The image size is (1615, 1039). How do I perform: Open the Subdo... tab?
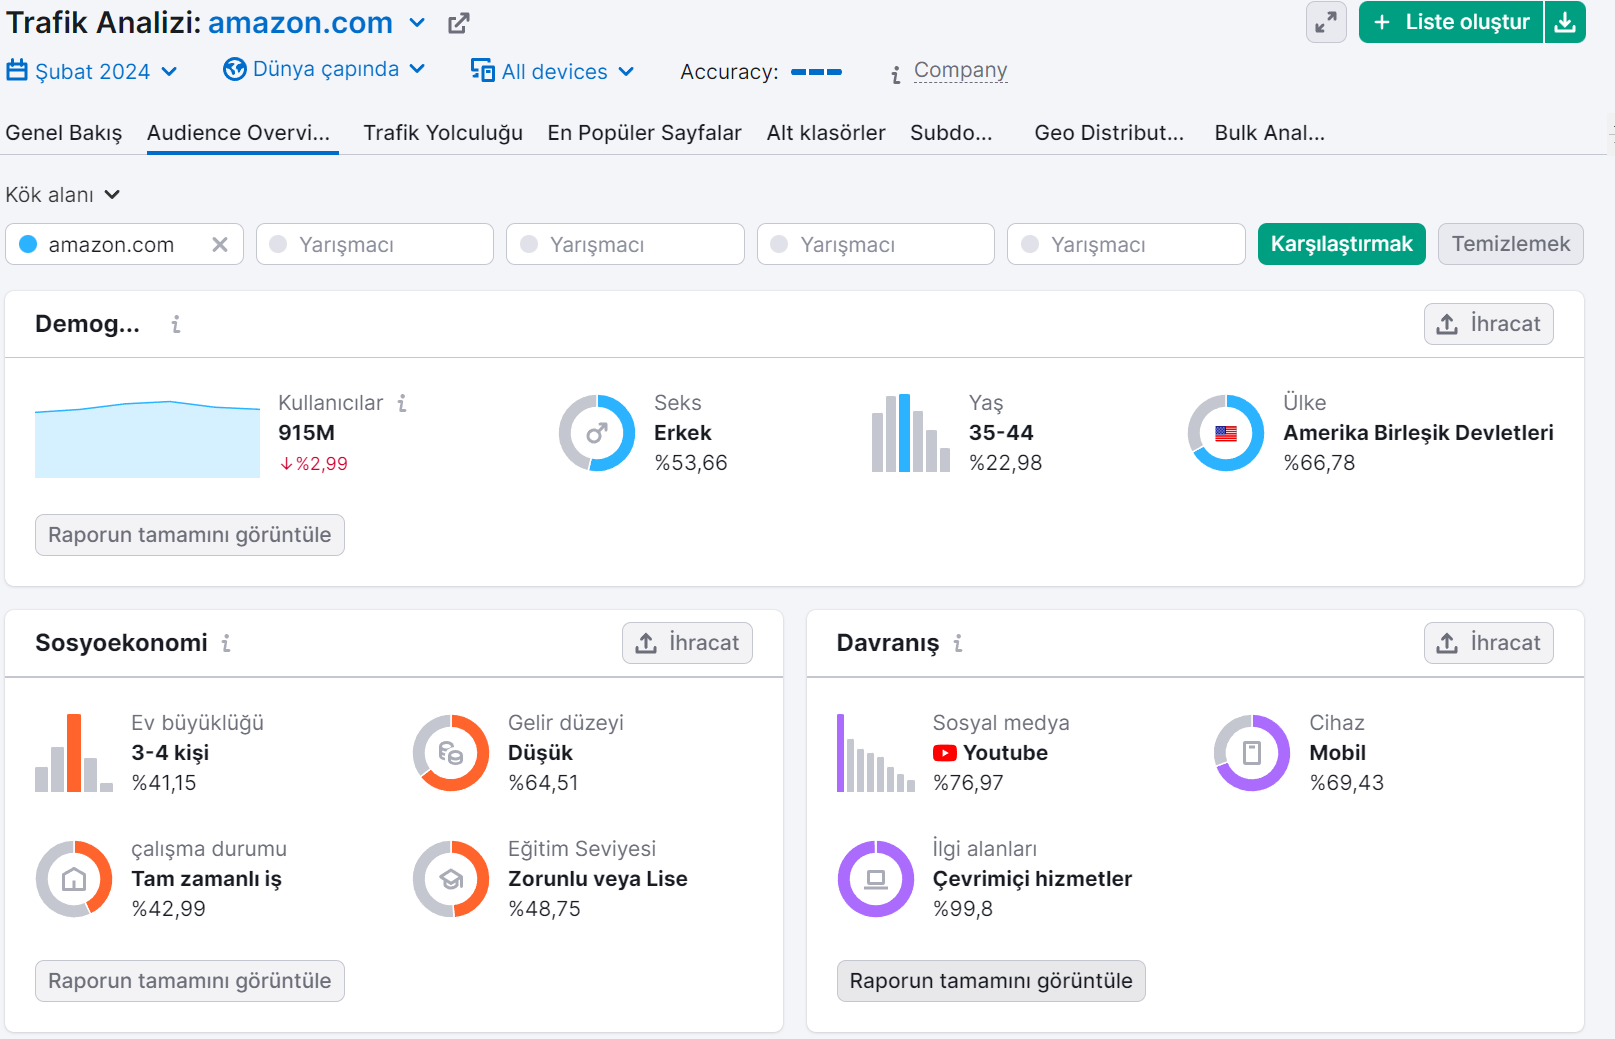[x=951, y=133]
